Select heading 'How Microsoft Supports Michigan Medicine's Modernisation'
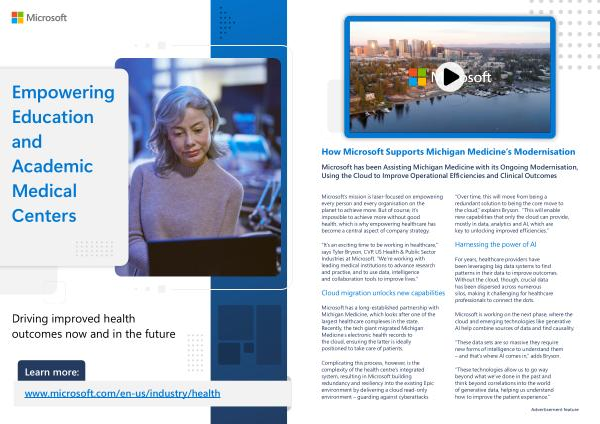600x424 pixels. pyautogui.click(x=448, y=152)
